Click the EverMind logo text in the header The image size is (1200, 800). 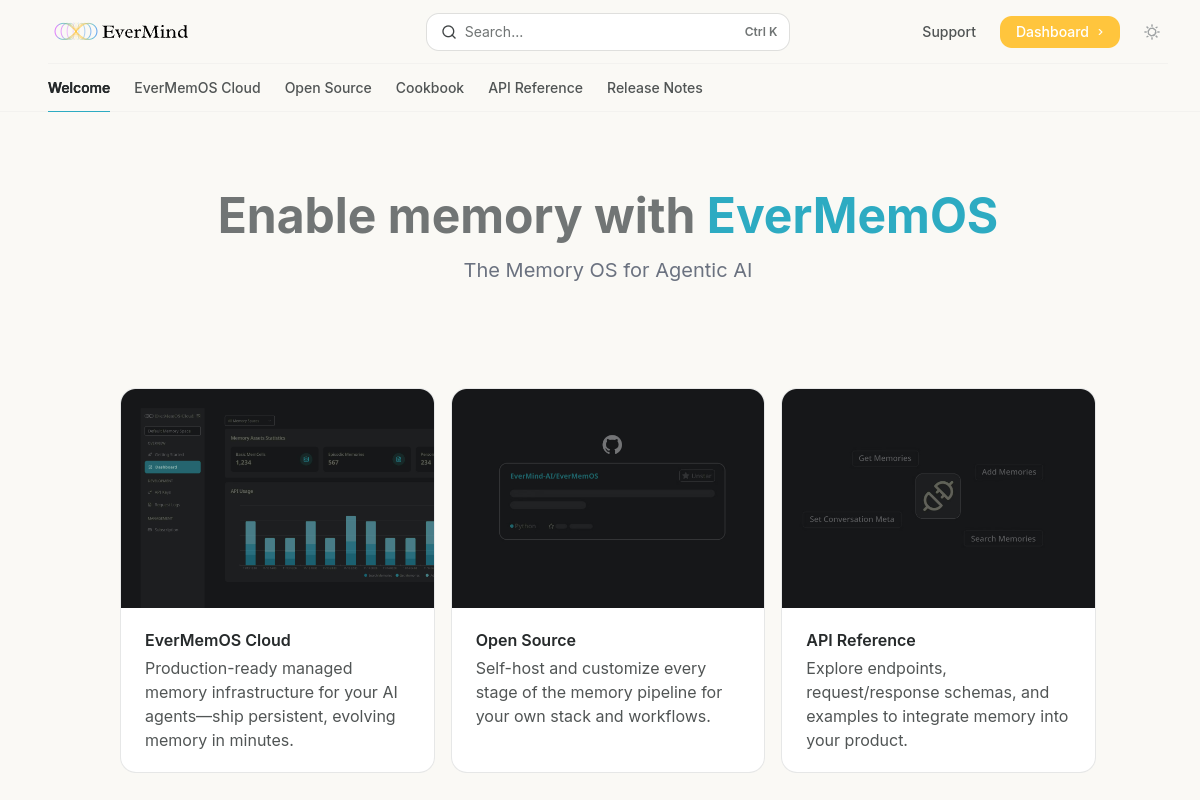tap(144, 31)
